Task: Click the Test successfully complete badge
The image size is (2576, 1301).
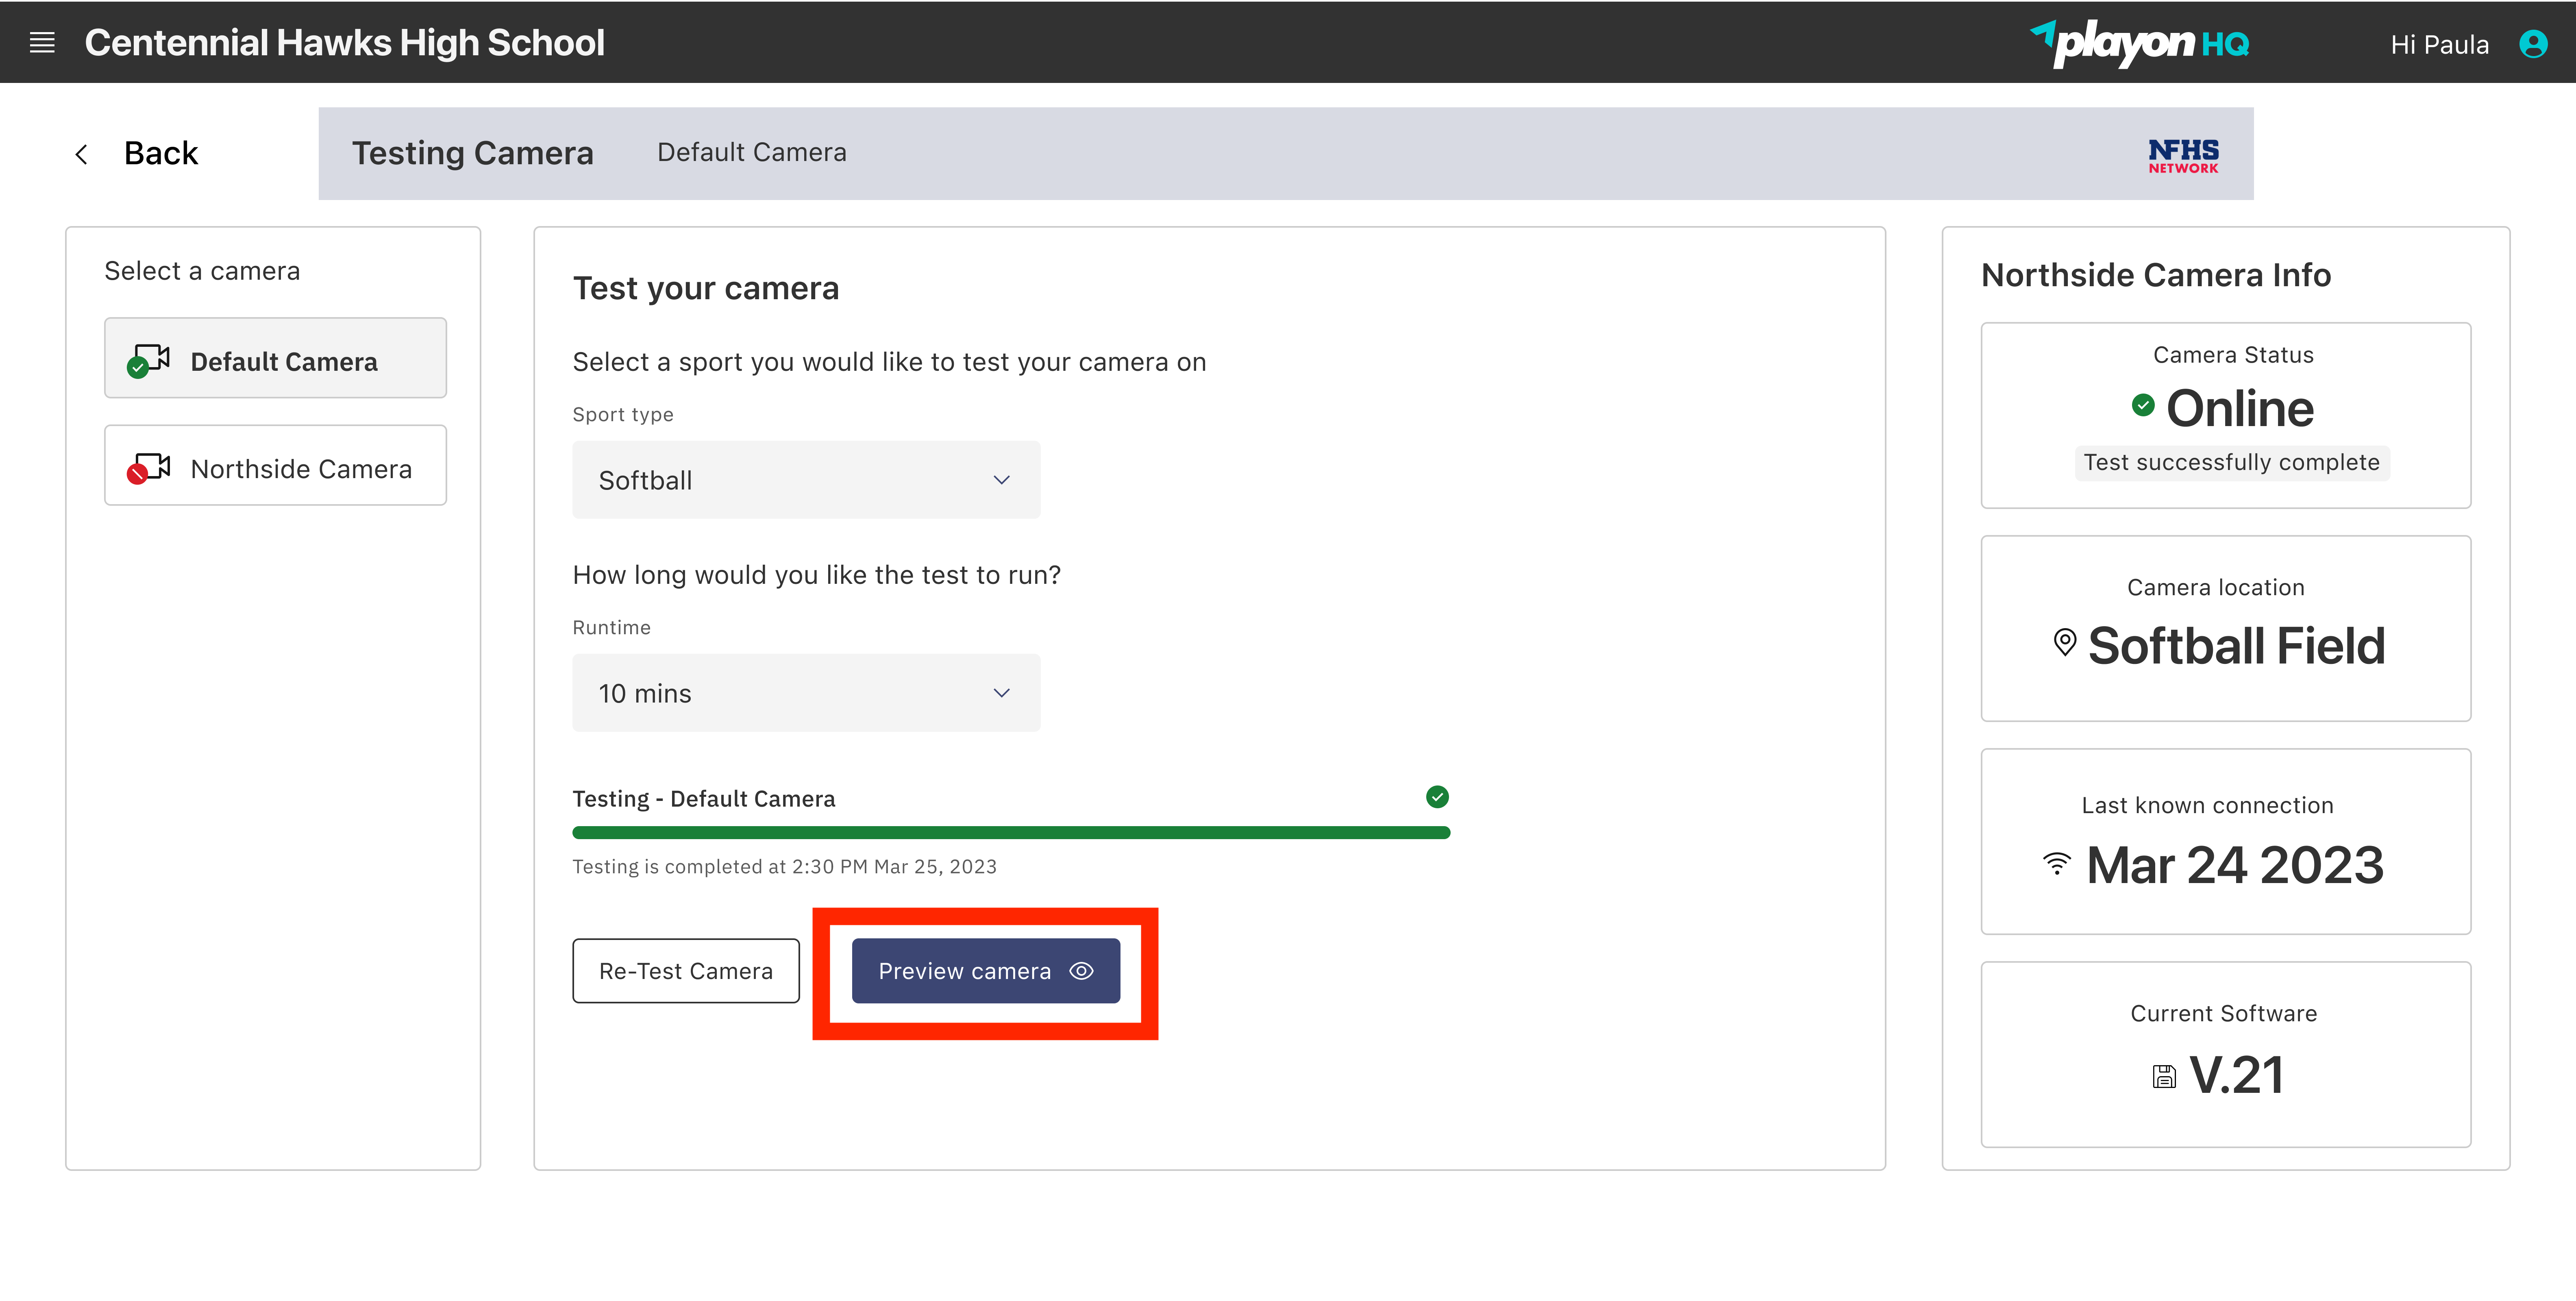Action: pos(2232,463)
